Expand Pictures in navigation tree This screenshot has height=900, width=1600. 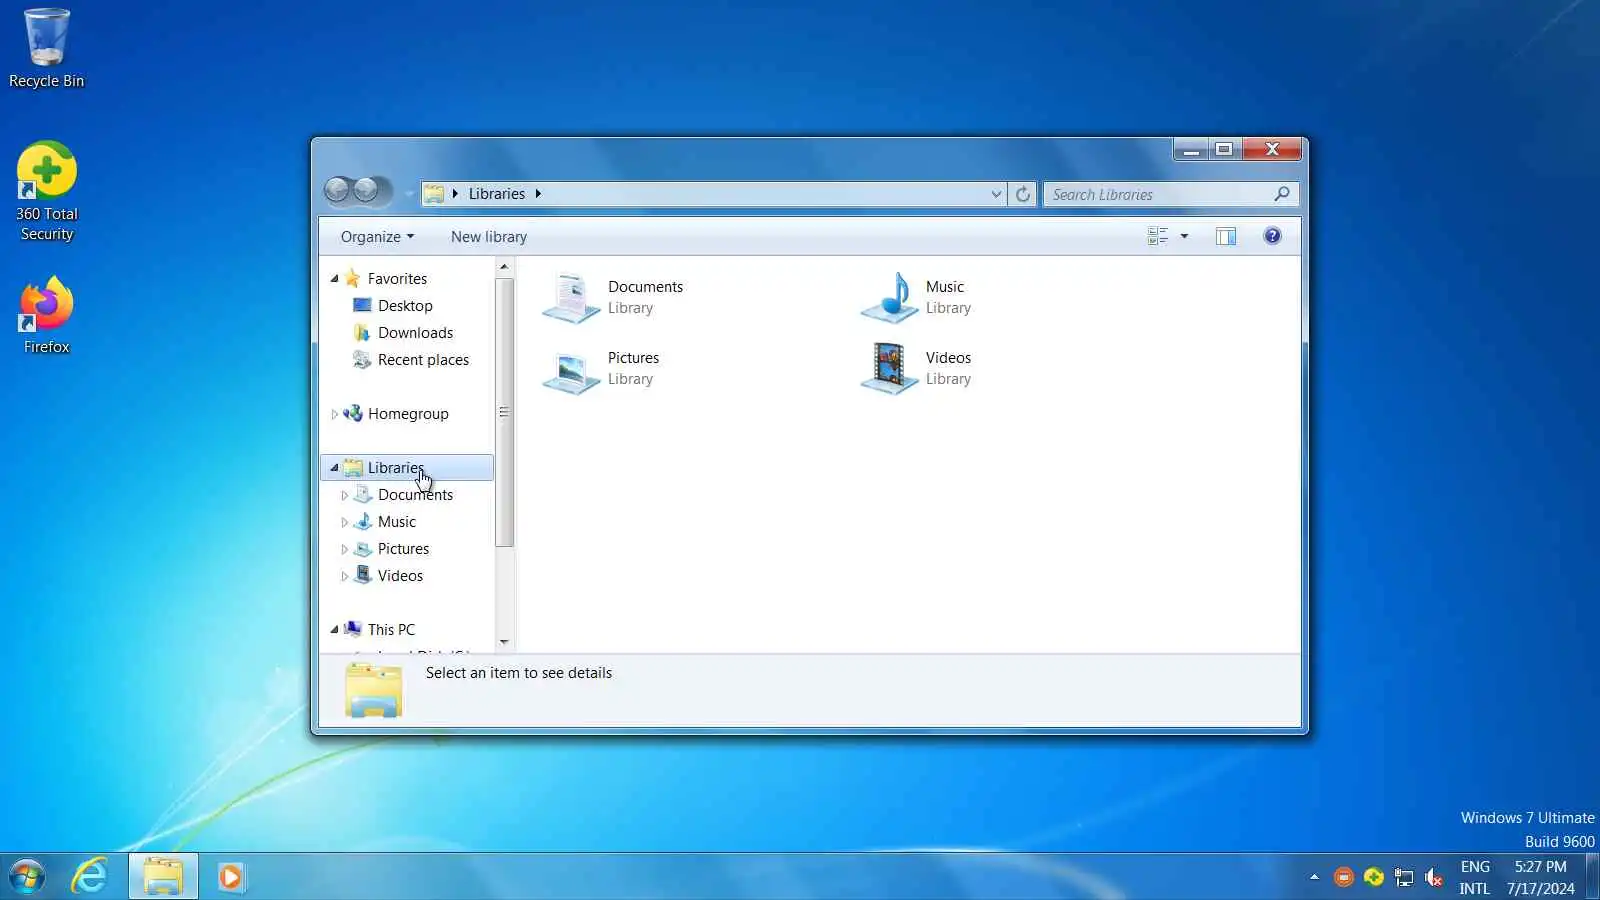point(344,549)
